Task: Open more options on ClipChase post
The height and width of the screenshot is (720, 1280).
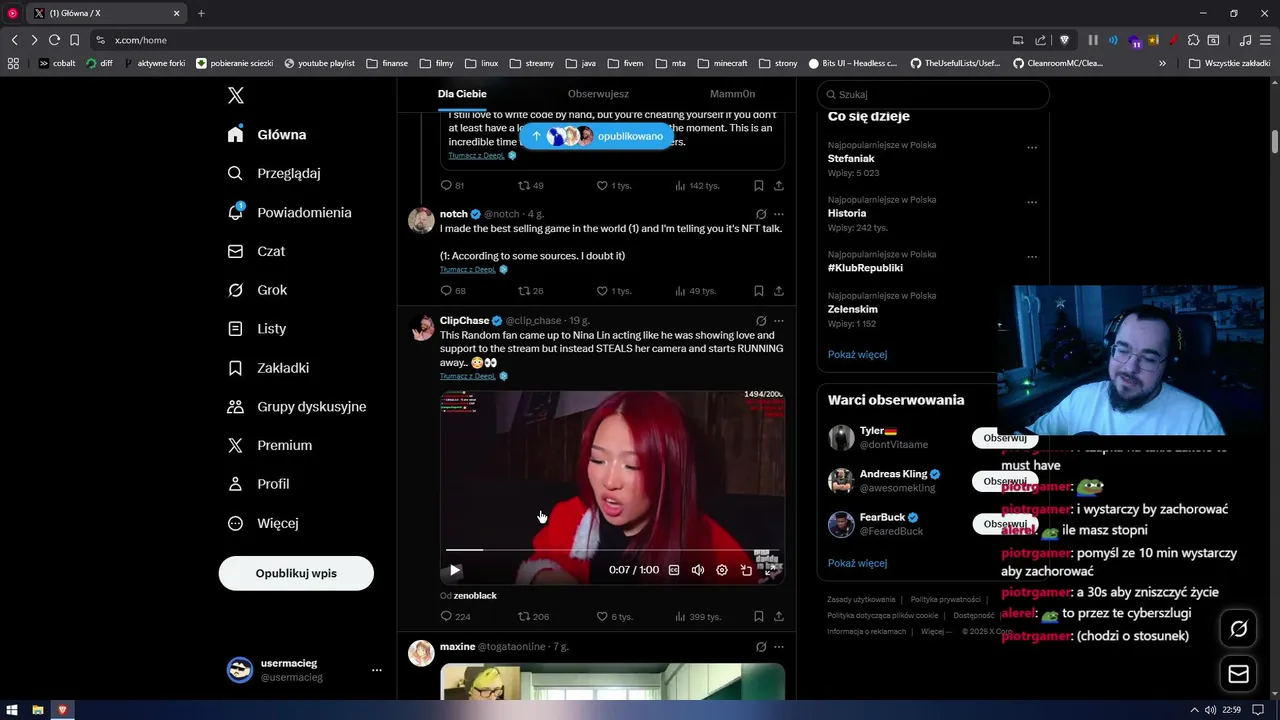Action: [778, 321]
